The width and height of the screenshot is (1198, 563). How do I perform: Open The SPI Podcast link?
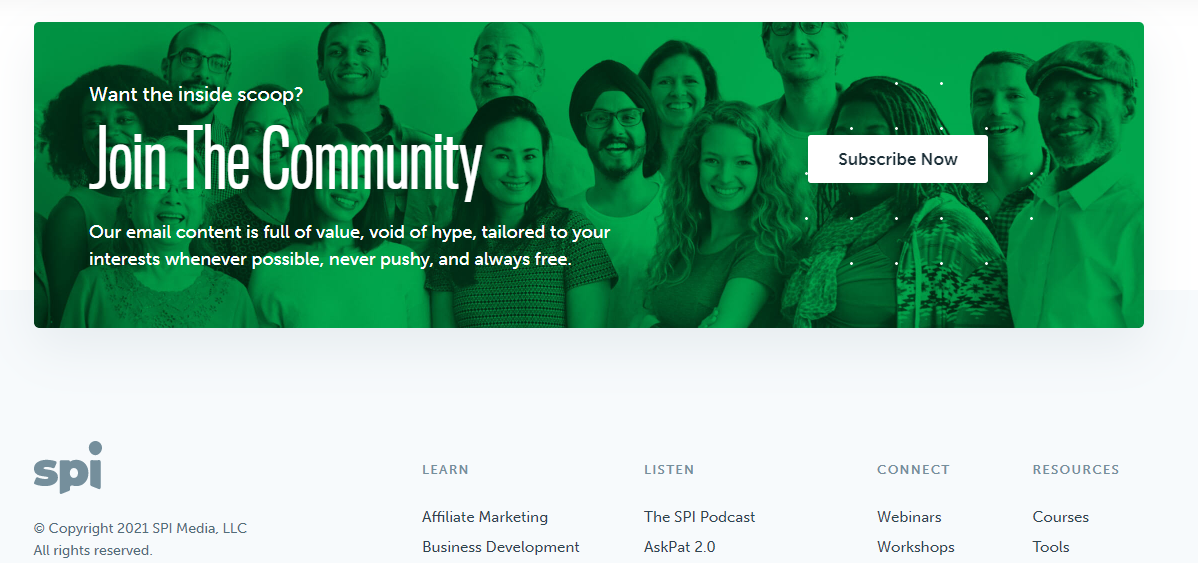coord(699,517)
